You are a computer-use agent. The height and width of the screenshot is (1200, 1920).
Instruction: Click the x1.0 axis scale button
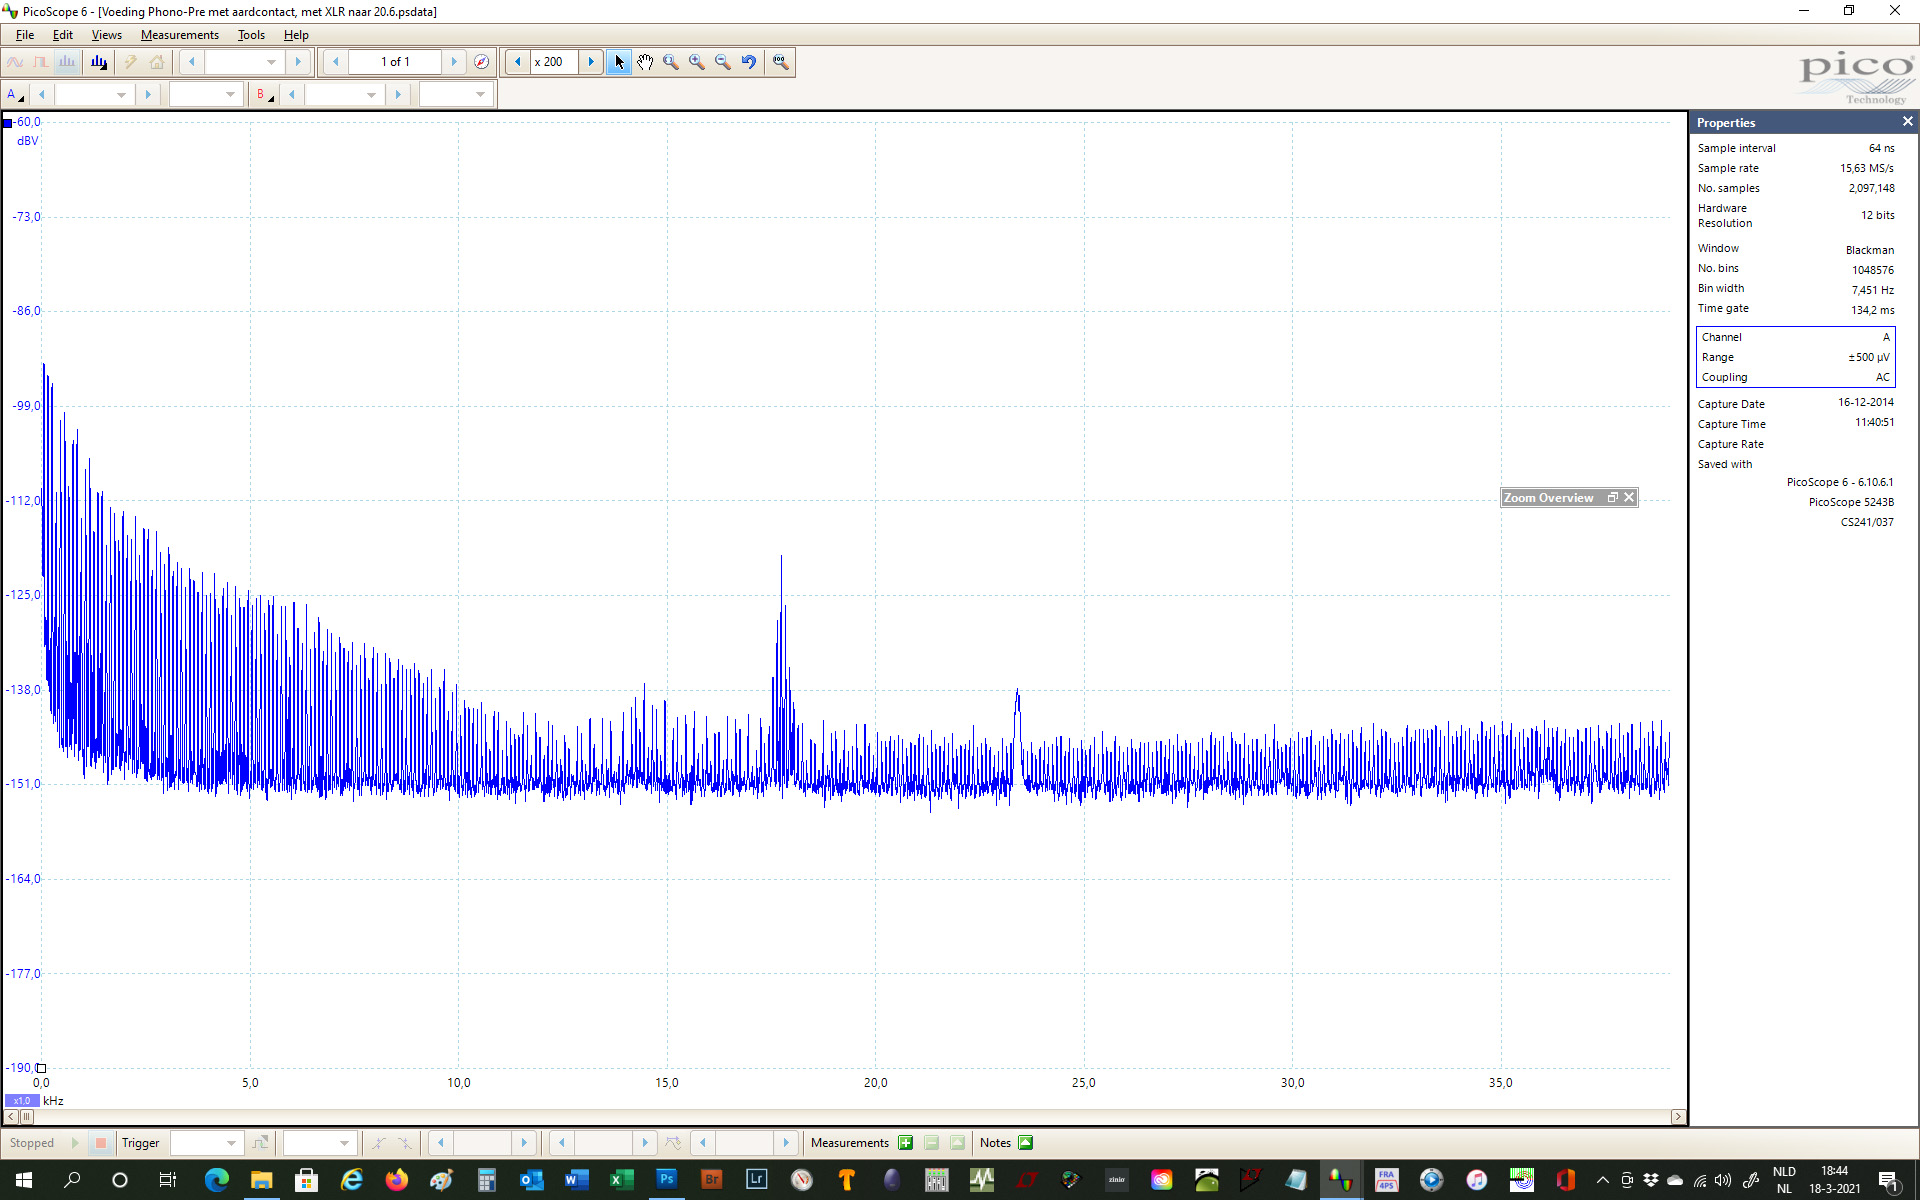(22, 1101)
